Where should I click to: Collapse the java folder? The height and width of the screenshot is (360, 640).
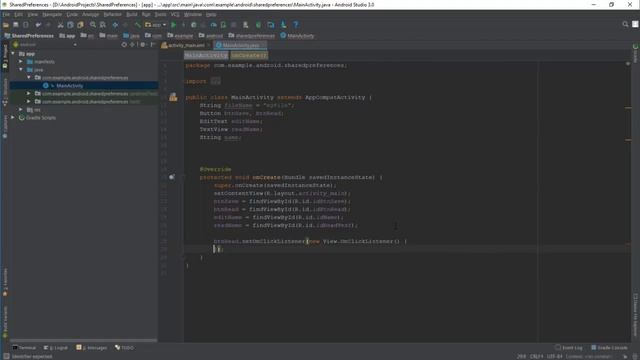click(21, 69)
